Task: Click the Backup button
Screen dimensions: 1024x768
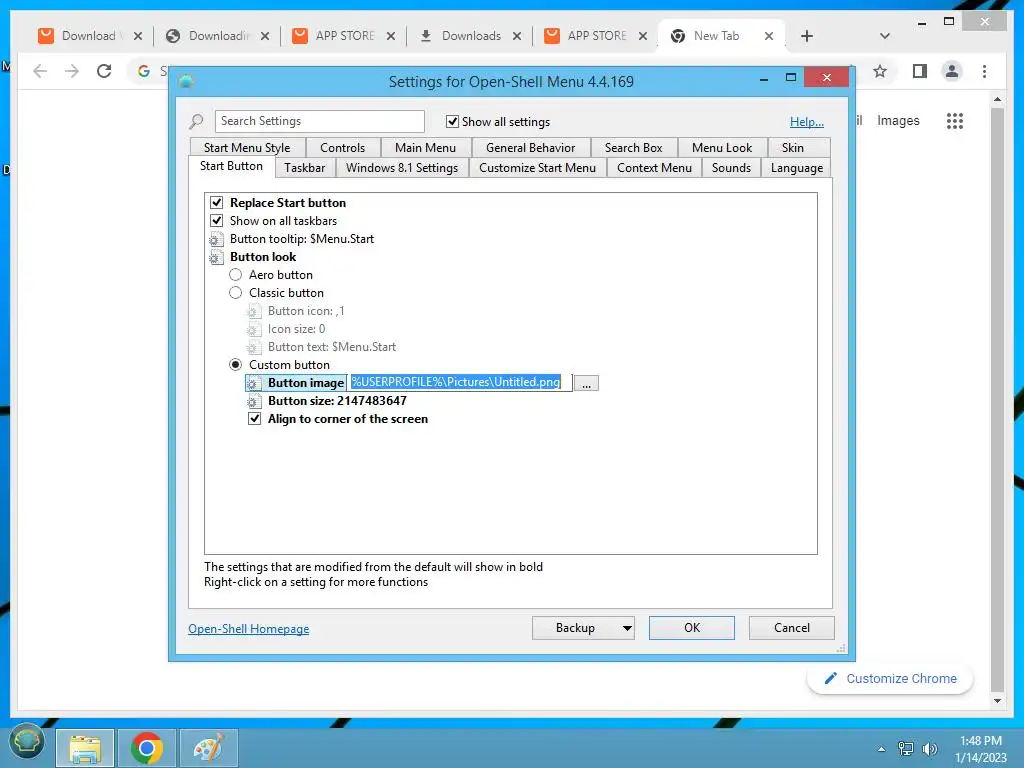Action: pyautogui.click(x=575, y=628)
